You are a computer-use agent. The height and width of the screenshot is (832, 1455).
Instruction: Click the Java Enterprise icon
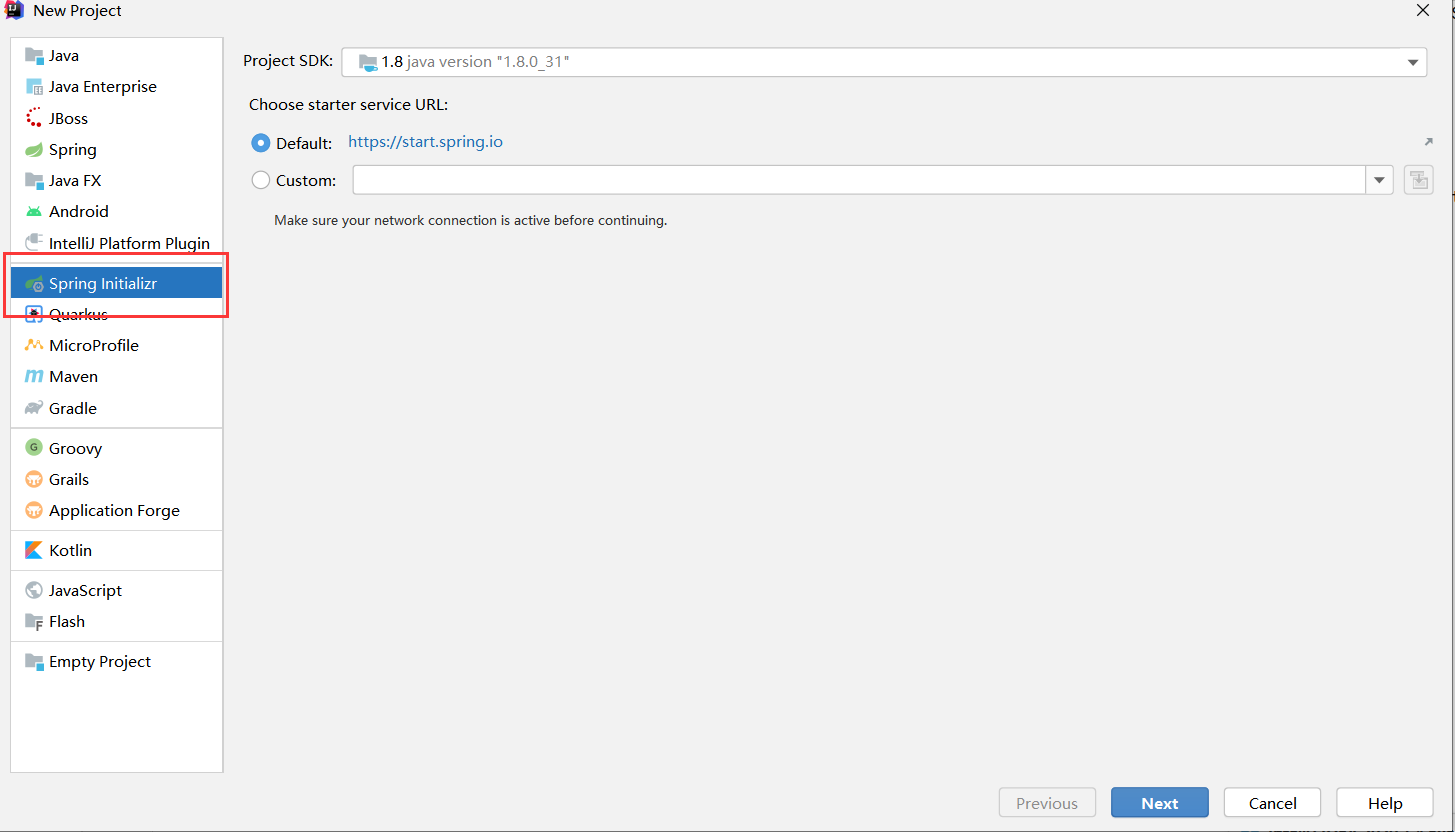pos(34,87)
